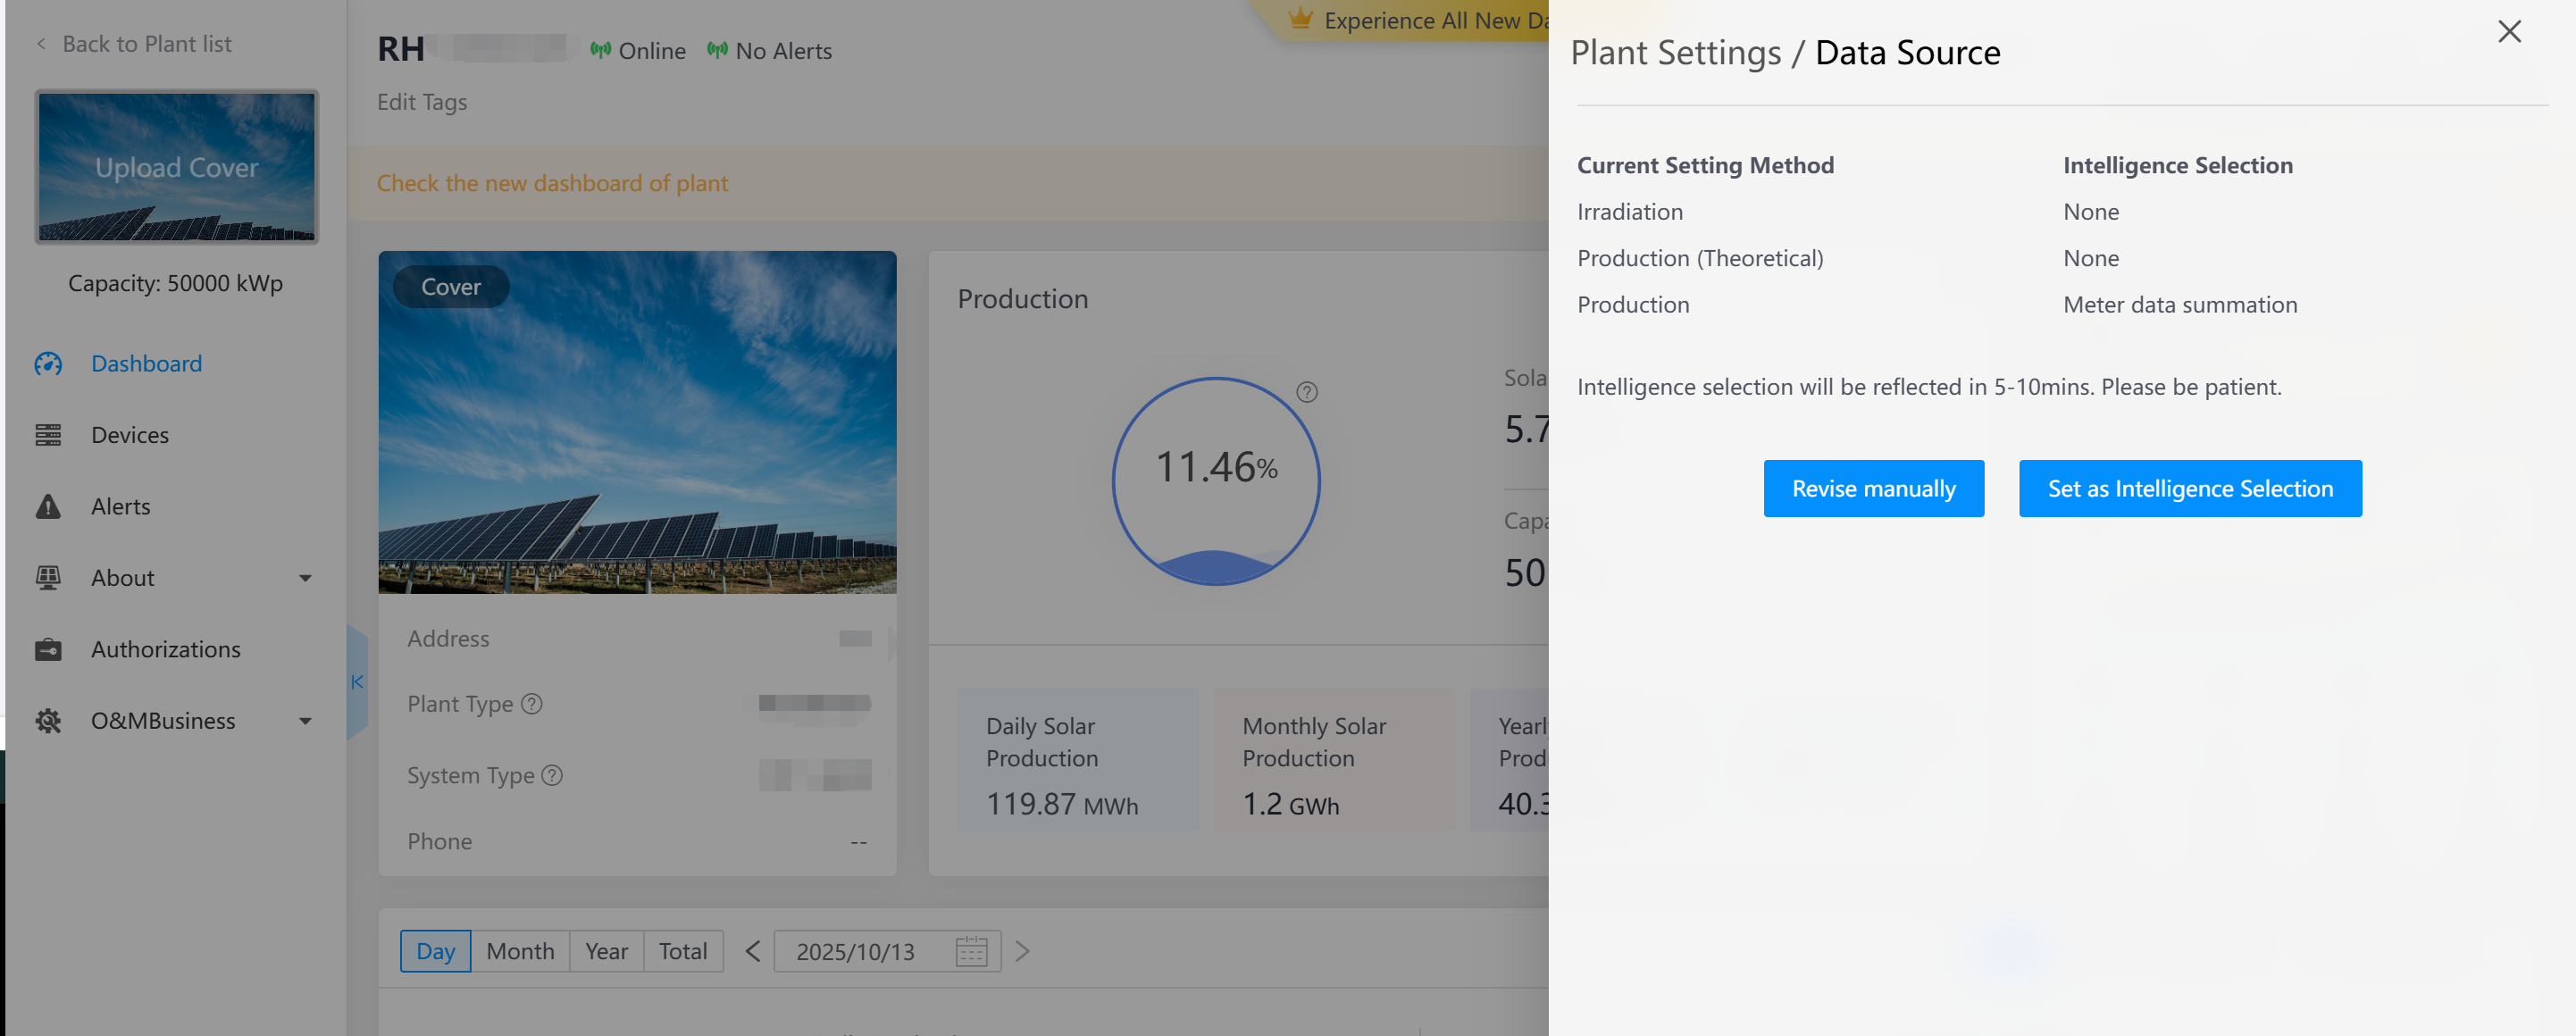Click the Devices server icon
The image size is (2576, 1036).
click(x=48, y=435)
